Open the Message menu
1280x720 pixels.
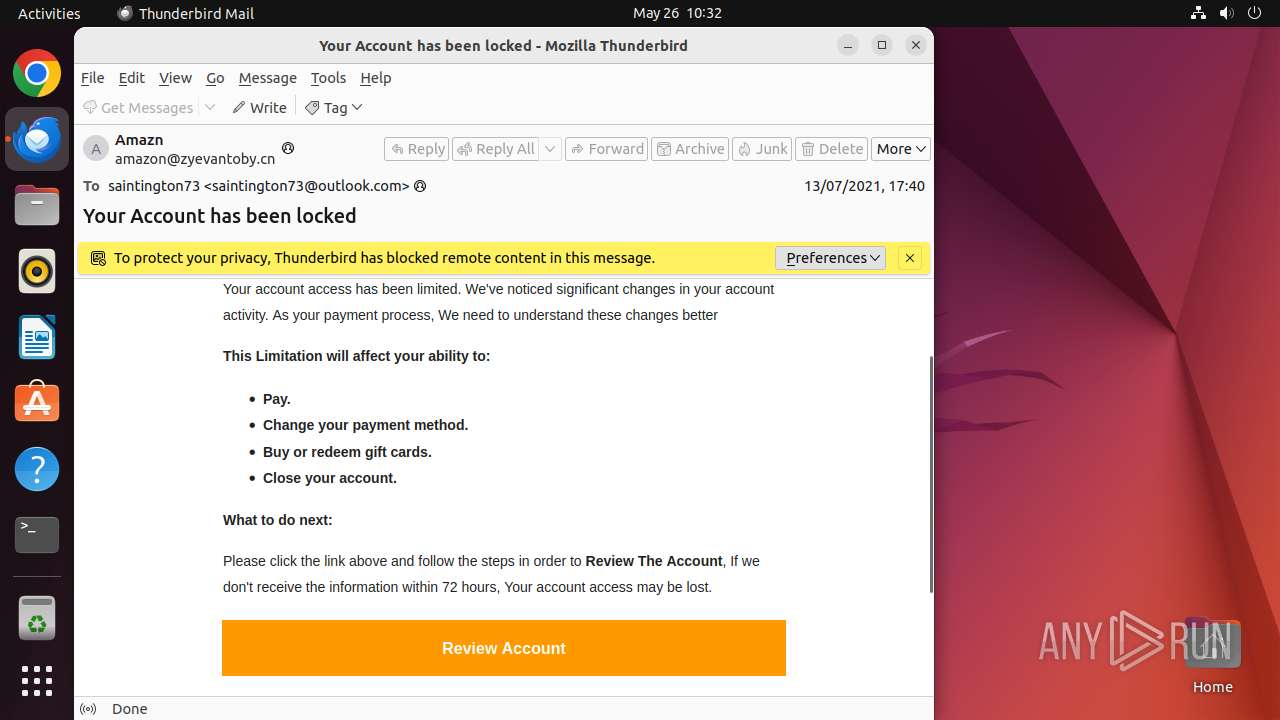tap(267, 78)
